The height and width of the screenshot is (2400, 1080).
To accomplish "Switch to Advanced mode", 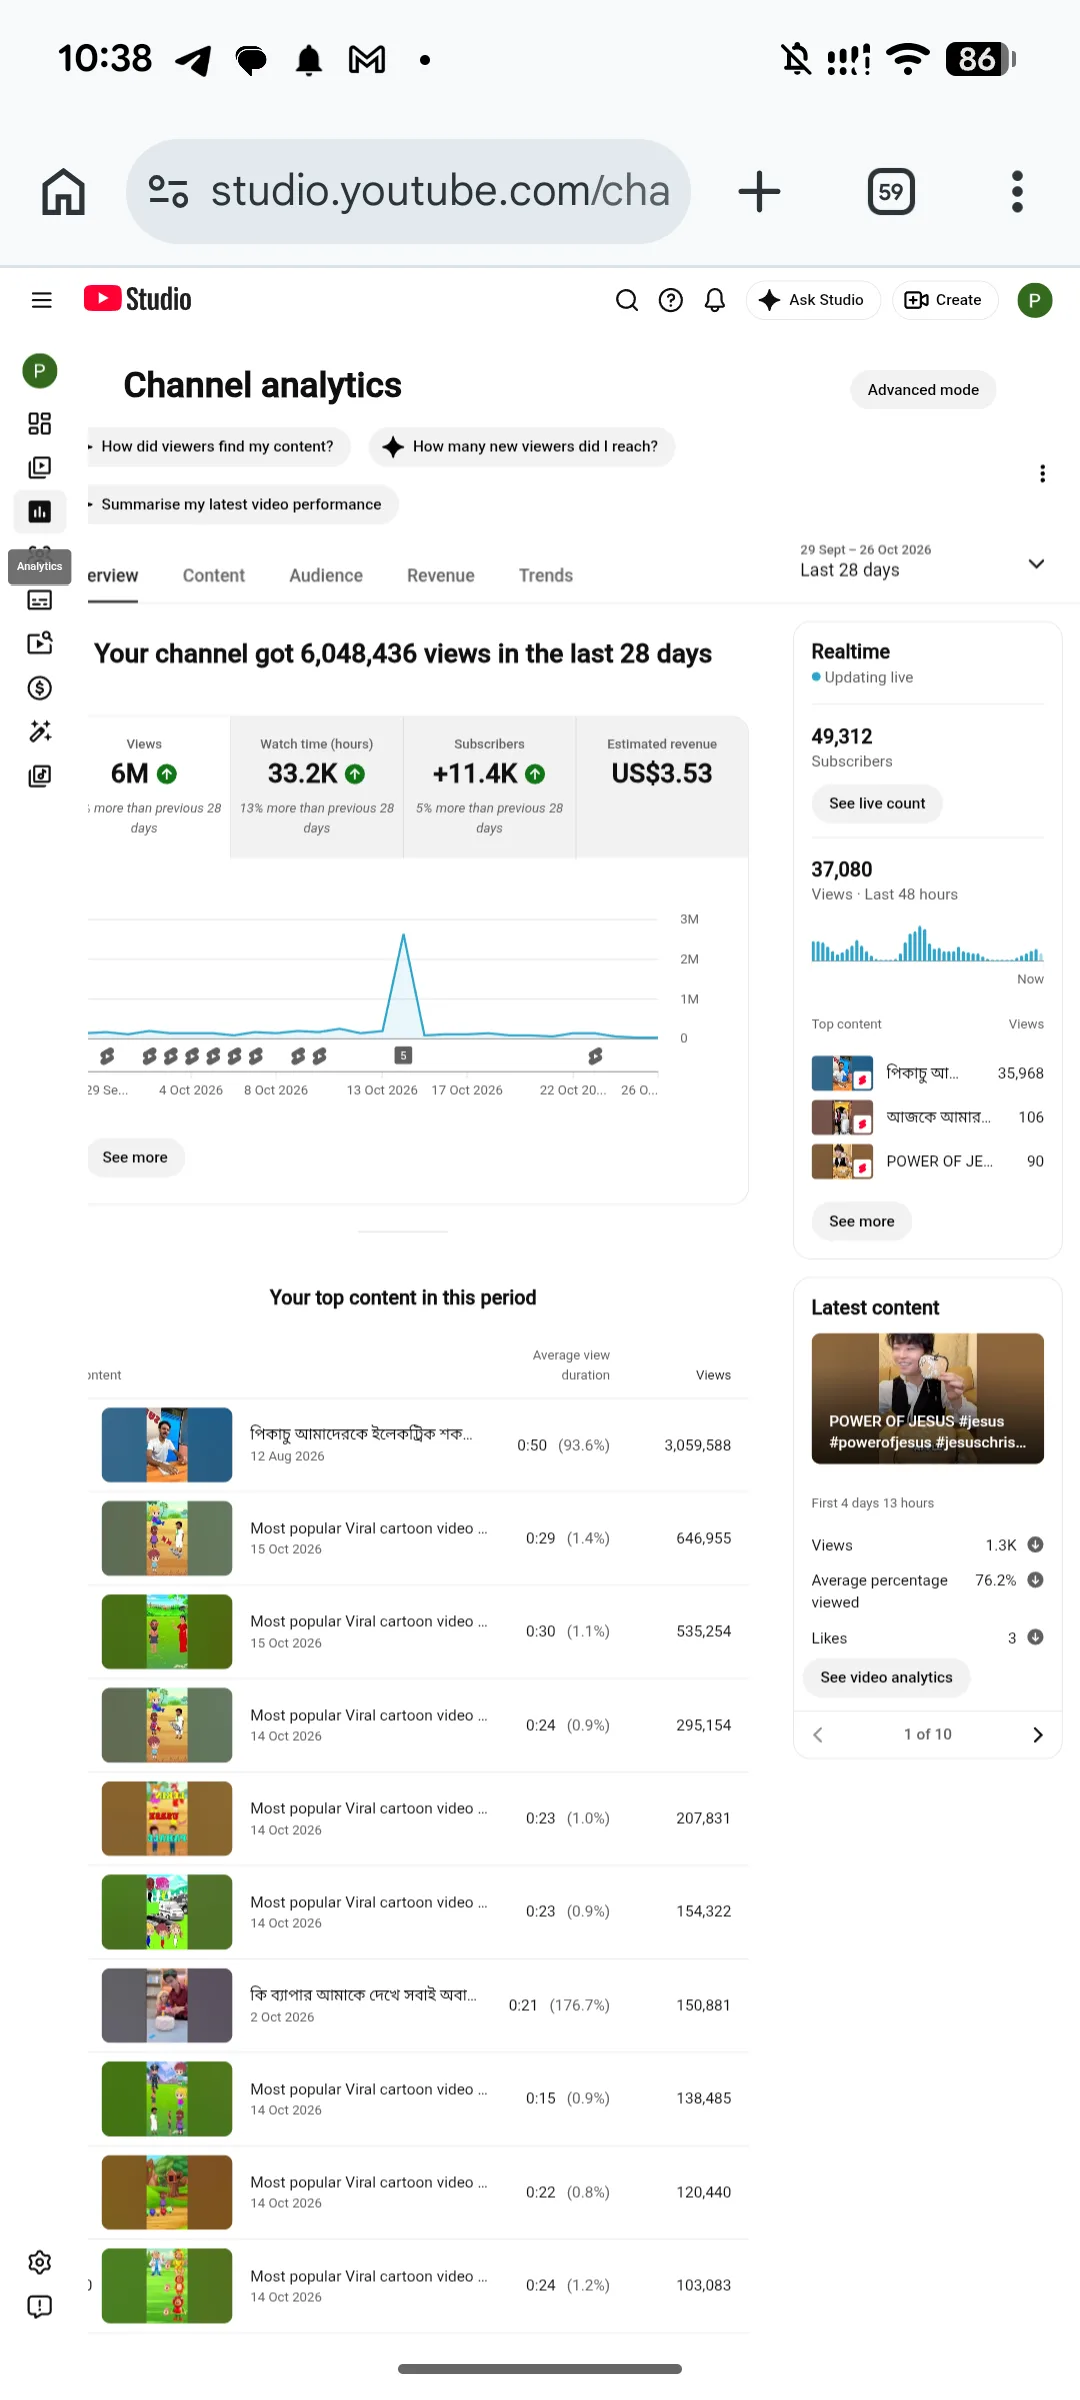I will point(923,390).
